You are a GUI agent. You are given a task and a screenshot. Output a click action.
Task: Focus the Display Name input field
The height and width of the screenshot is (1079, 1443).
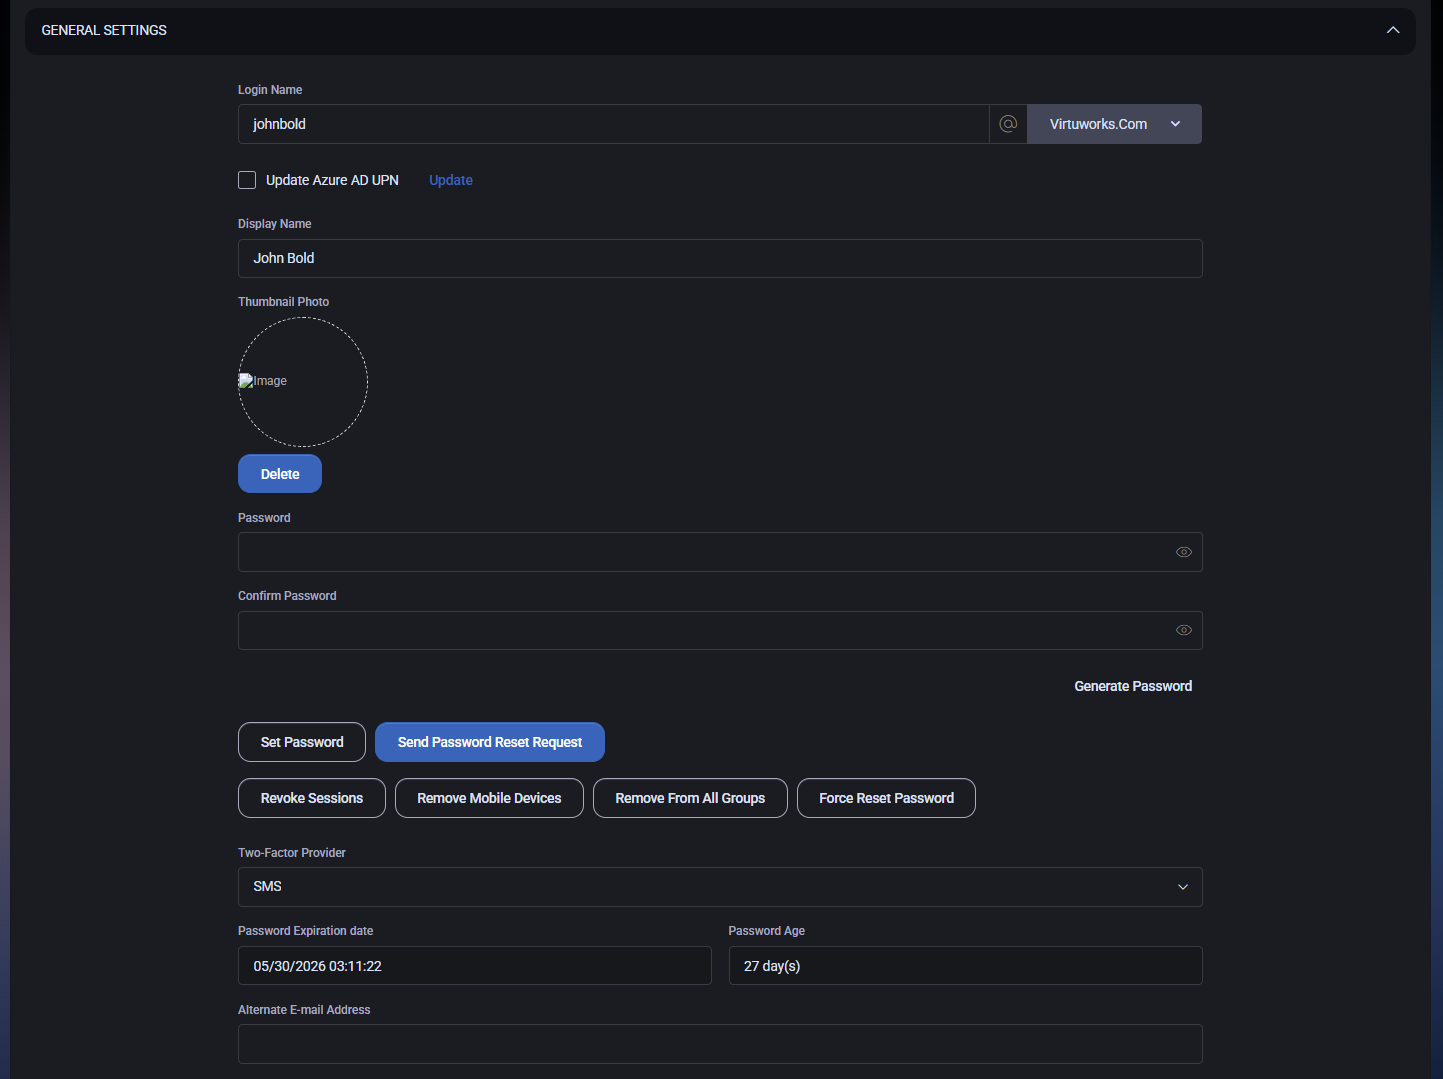719,258
